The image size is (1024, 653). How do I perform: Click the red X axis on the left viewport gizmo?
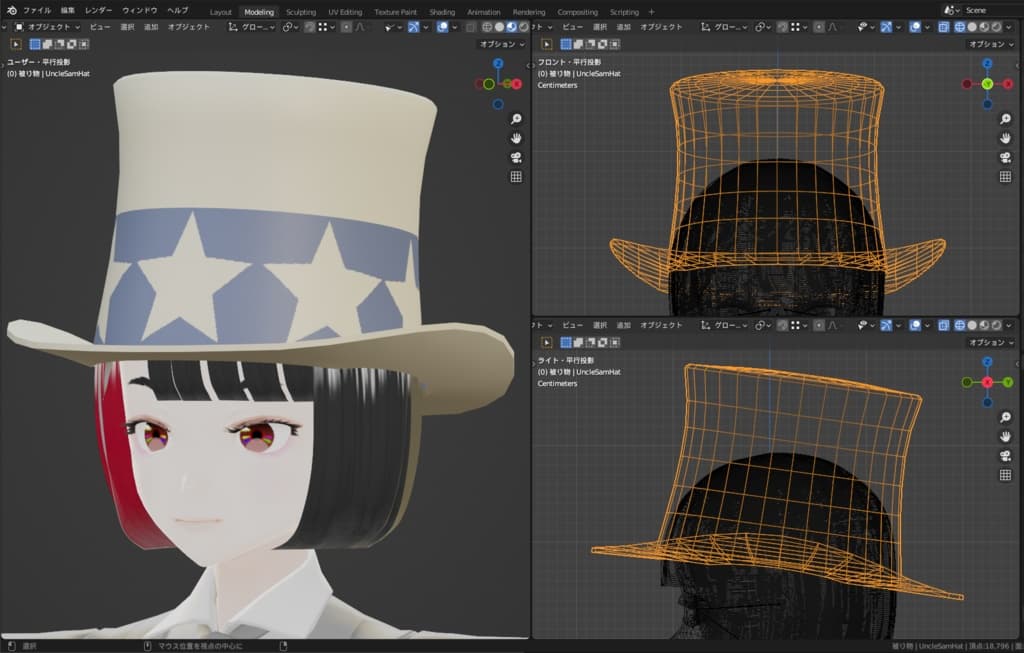(x=517, y=84)
